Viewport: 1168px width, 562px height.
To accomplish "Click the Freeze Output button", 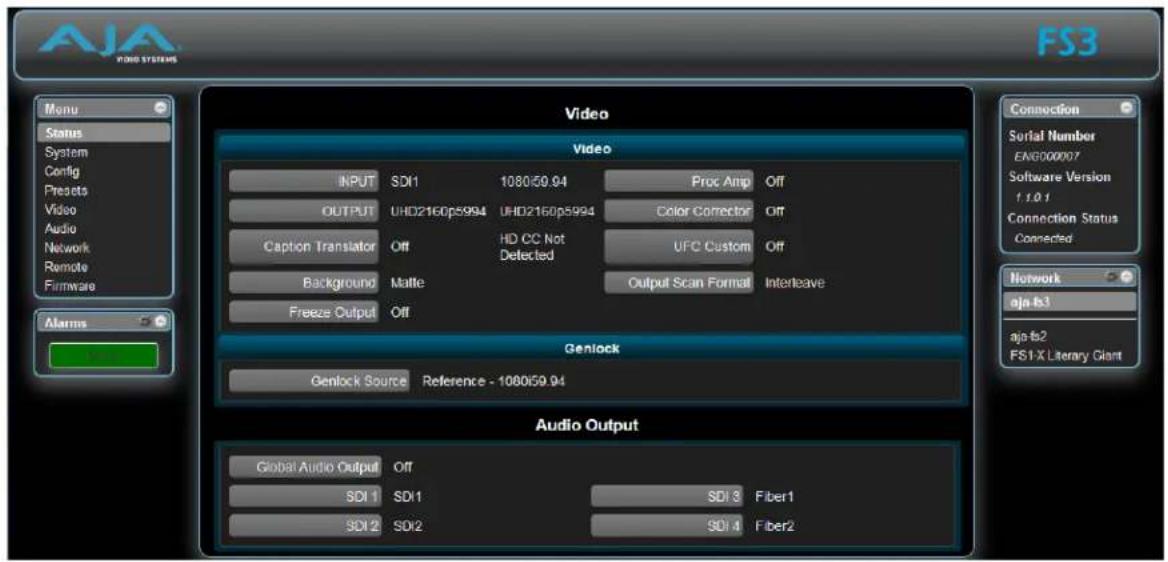I will click(x=305, y=312).
